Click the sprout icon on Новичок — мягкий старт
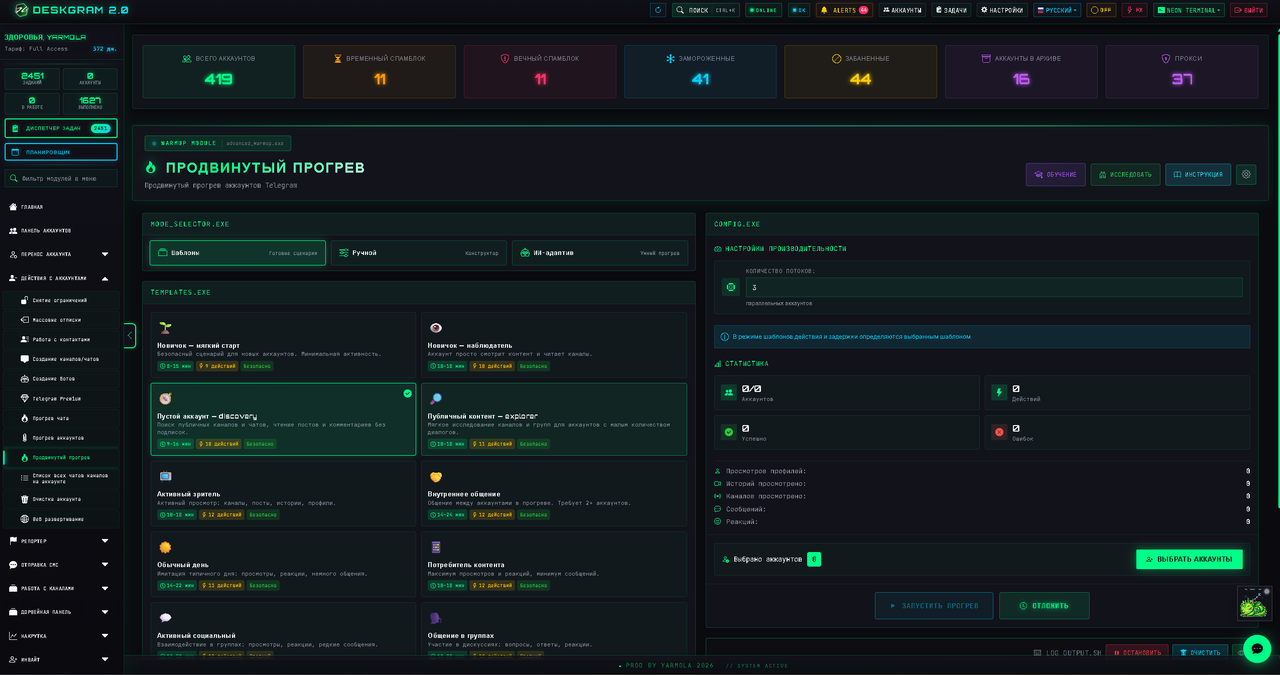The width and height of the screenshot is (1280, 675). (x=165, y=328)
